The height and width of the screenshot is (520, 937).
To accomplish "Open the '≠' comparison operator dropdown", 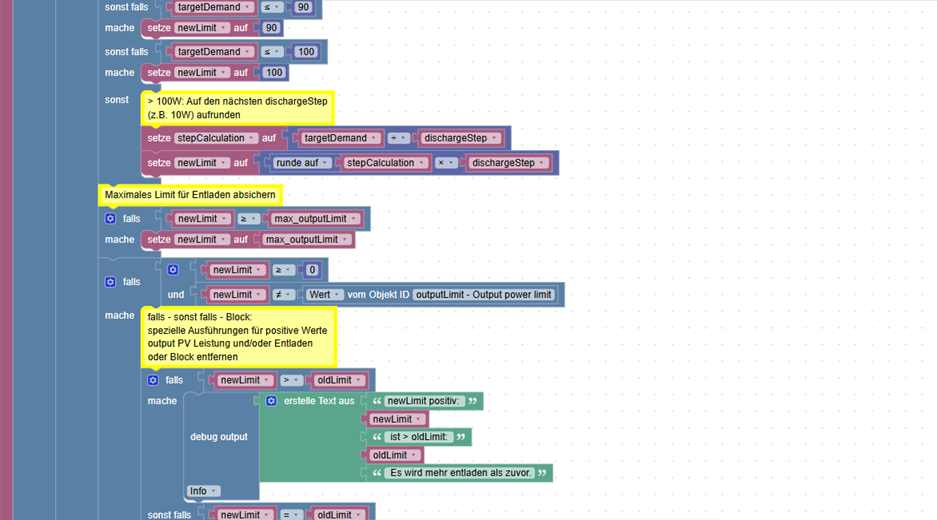I will tap(283, 295).
